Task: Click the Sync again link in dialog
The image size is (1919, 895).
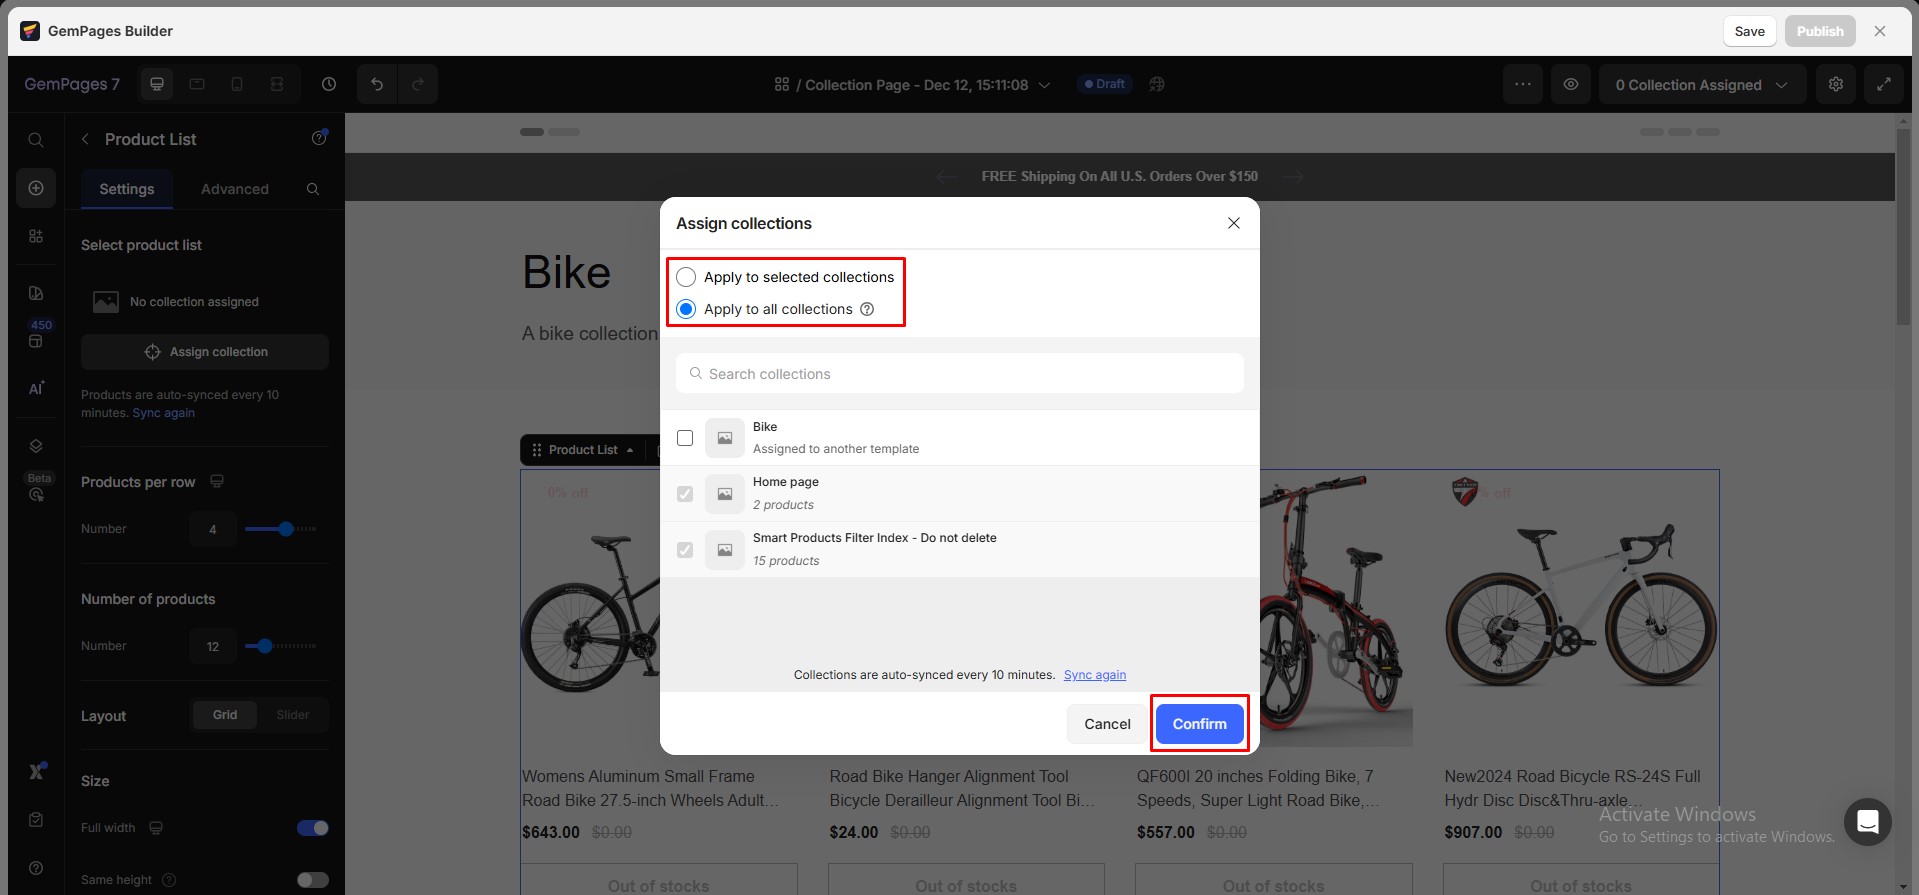Action: 1094,675
